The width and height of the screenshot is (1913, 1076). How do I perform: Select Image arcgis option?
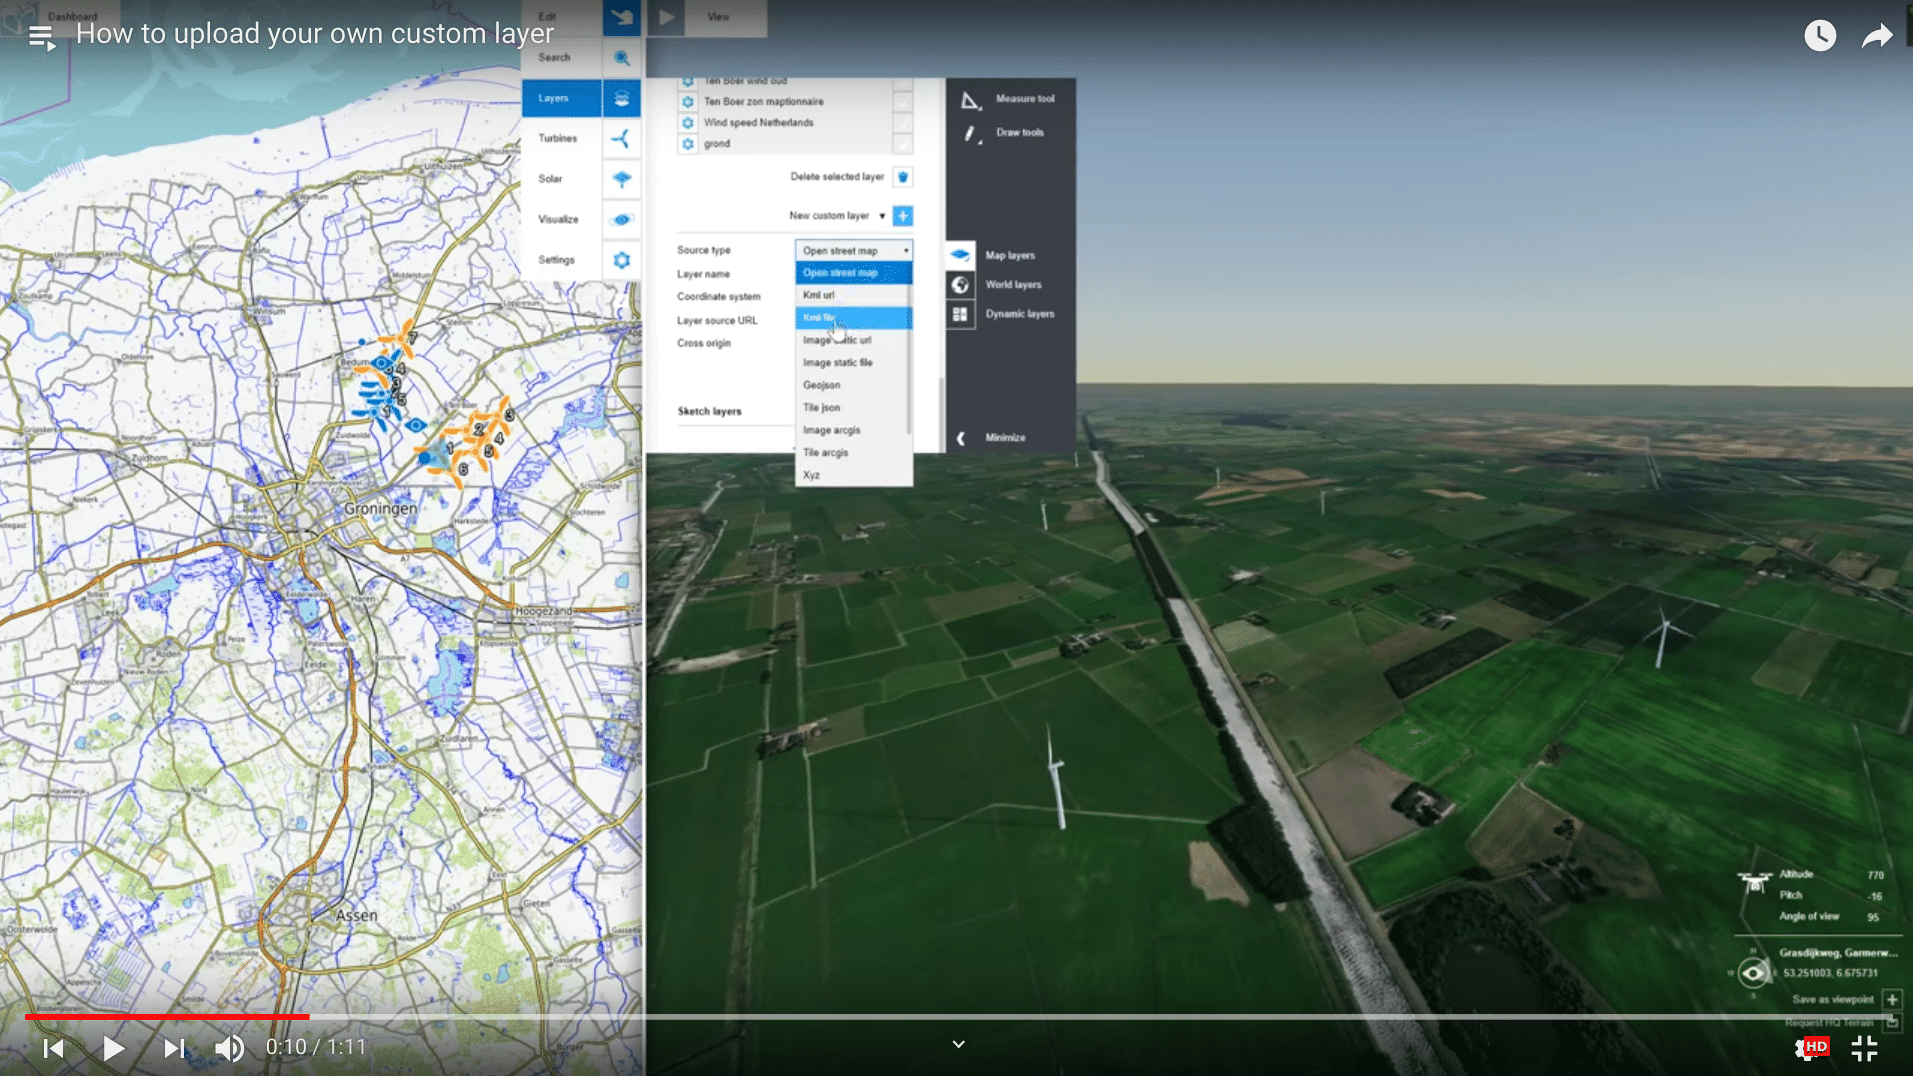click(x=853, y=431)
